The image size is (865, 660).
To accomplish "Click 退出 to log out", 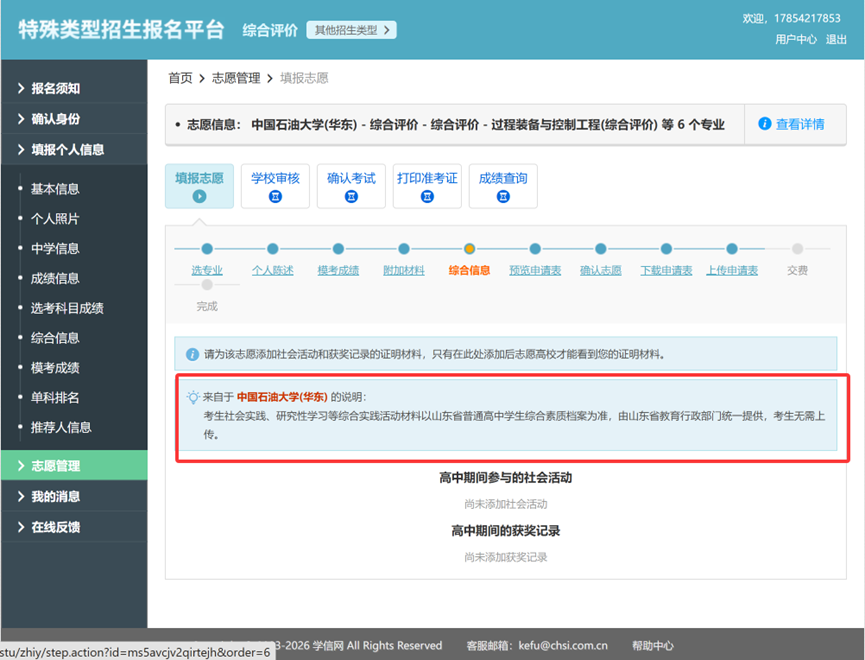I will [x=836, y=39].
